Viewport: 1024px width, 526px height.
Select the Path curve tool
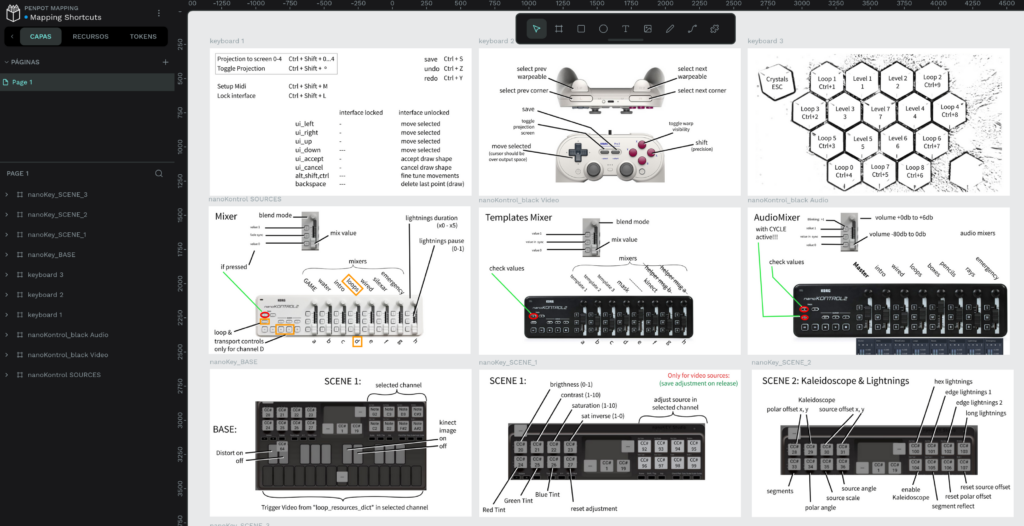(x=692, y=29)
